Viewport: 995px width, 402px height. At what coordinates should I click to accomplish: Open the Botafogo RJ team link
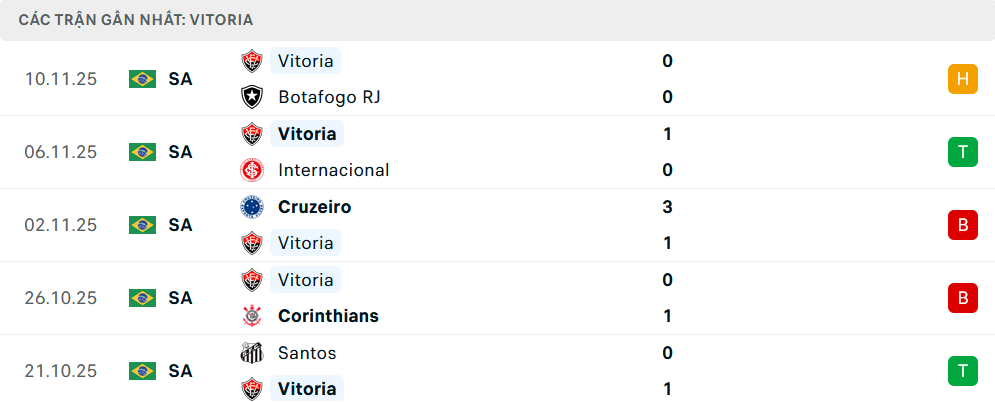329,97
